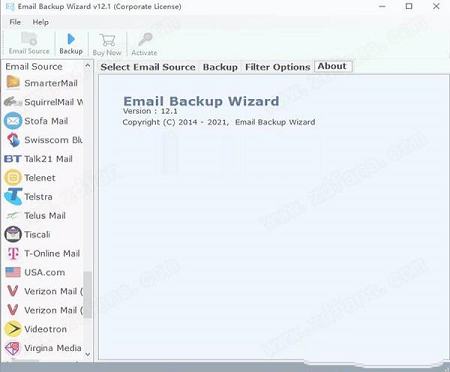This screenshot has width=450, height=372.
Task: Click the source list scroll-down arrow
Action: 88,354
